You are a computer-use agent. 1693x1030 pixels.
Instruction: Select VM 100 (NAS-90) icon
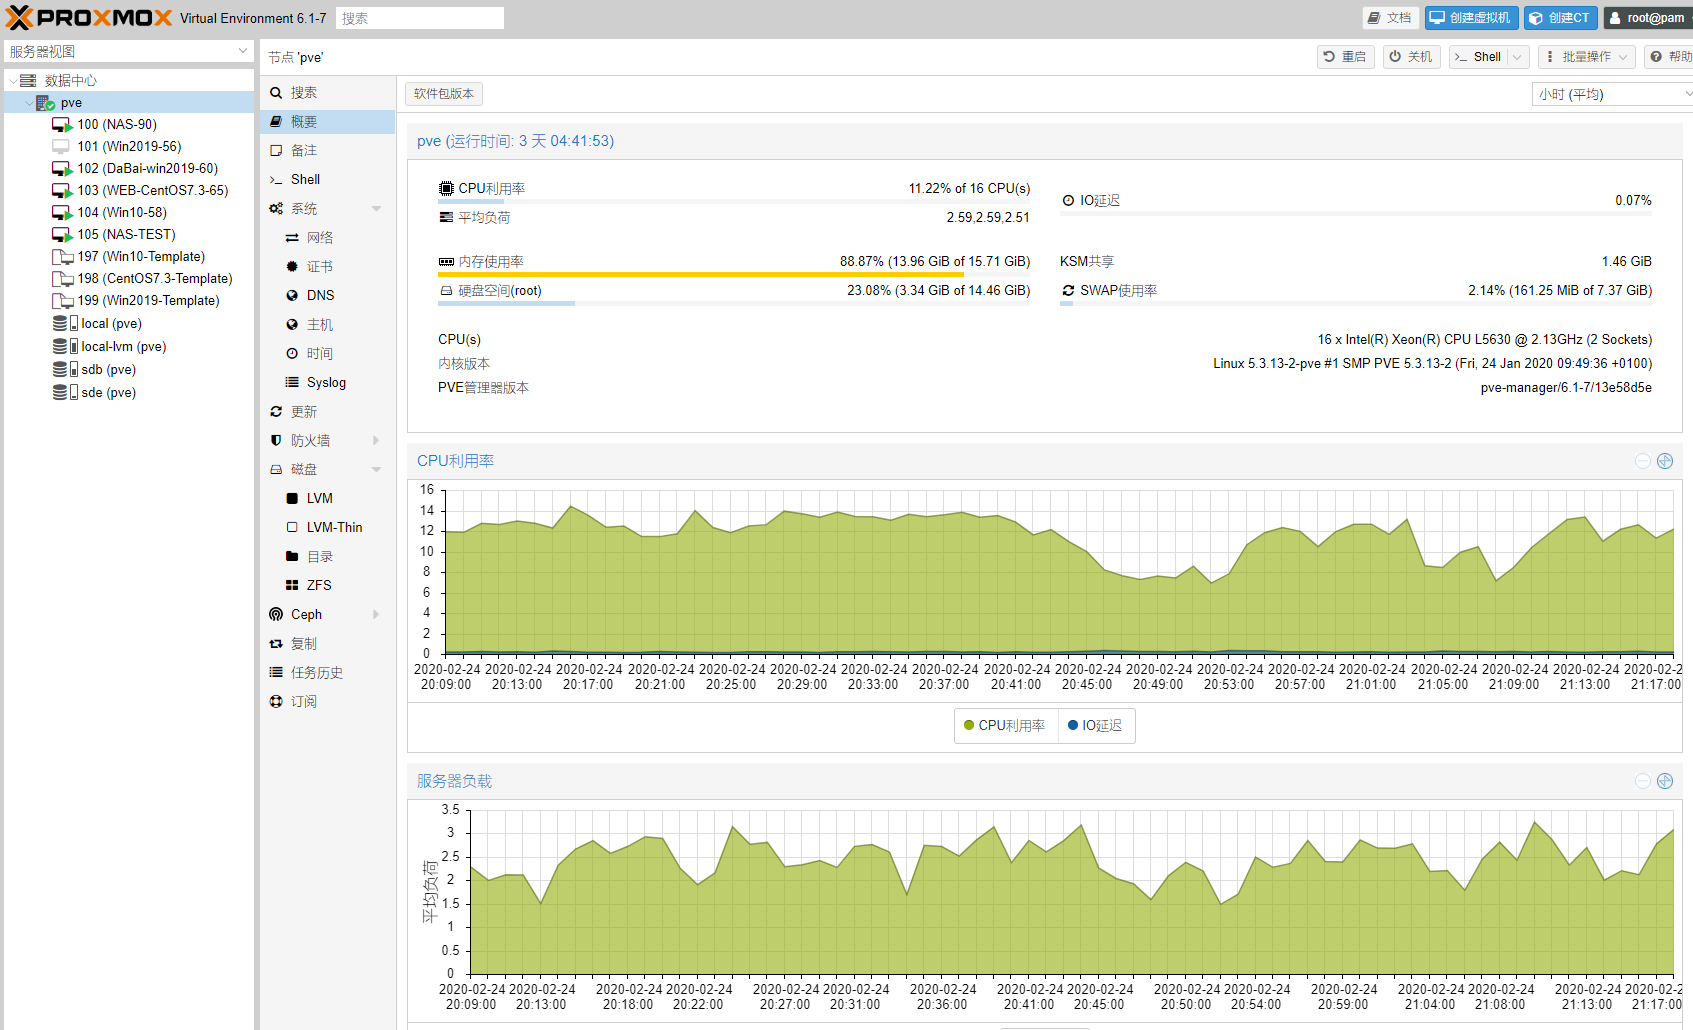(x=62, y=125)
